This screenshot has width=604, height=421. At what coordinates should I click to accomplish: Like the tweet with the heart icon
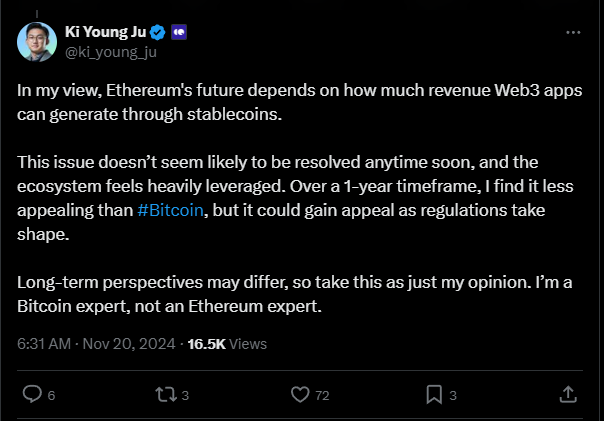click(300, 395)
